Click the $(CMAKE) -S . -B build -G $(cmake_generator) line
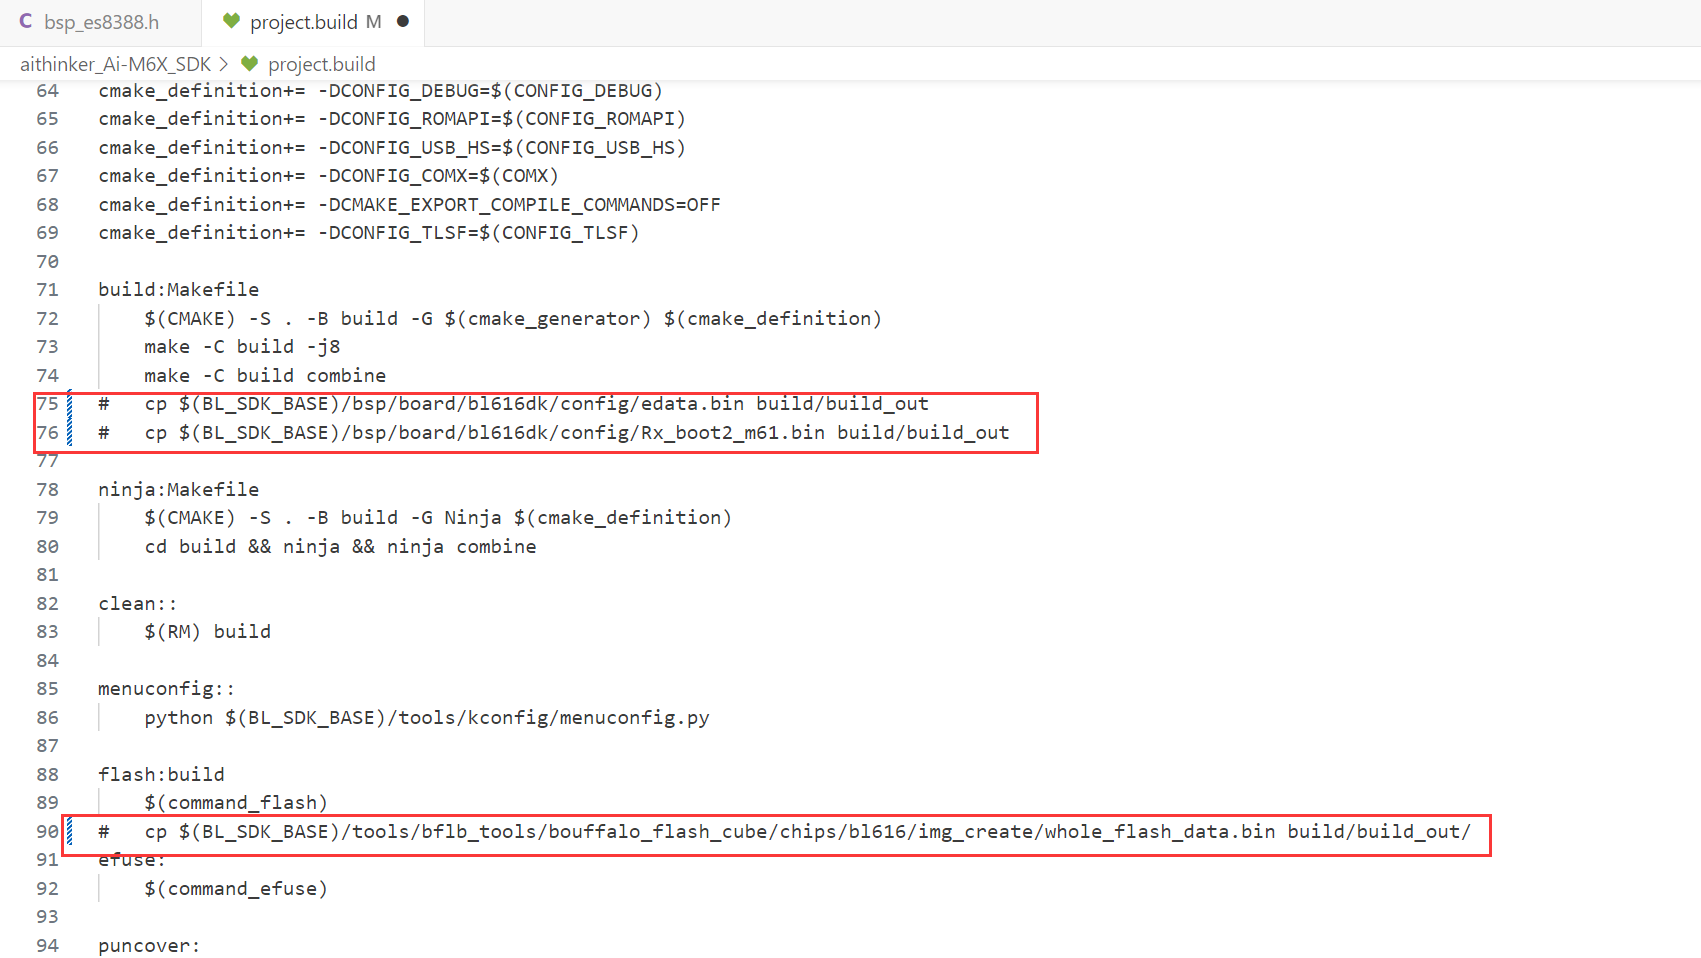Image resolution: width=1701 pixels, height=958 pixels. pos(512,319)
